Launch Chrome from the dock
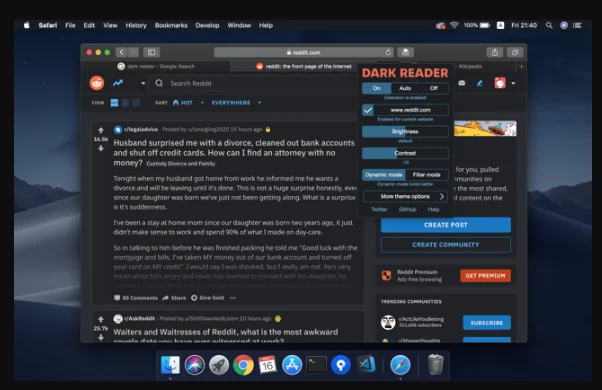This screenshot has width=602, height=390. click(243, 365)
